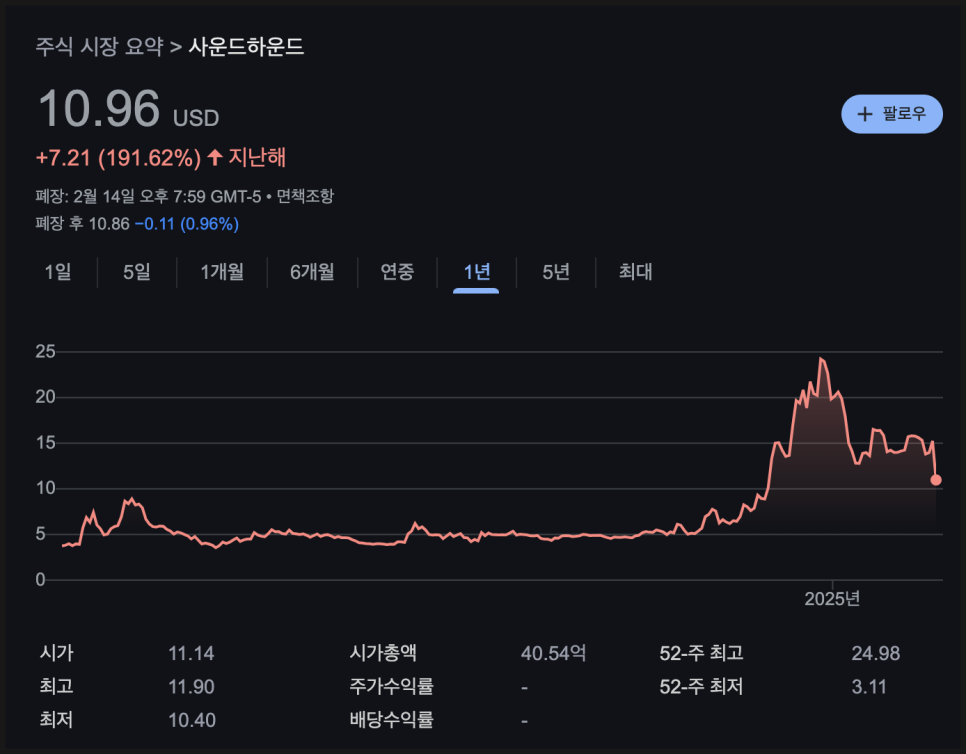This screenshot has height=754, width=966.
Task: Click the after-hours −0.11 (0.96%) text
Action: pyautogui.click(x=187, y=224)
